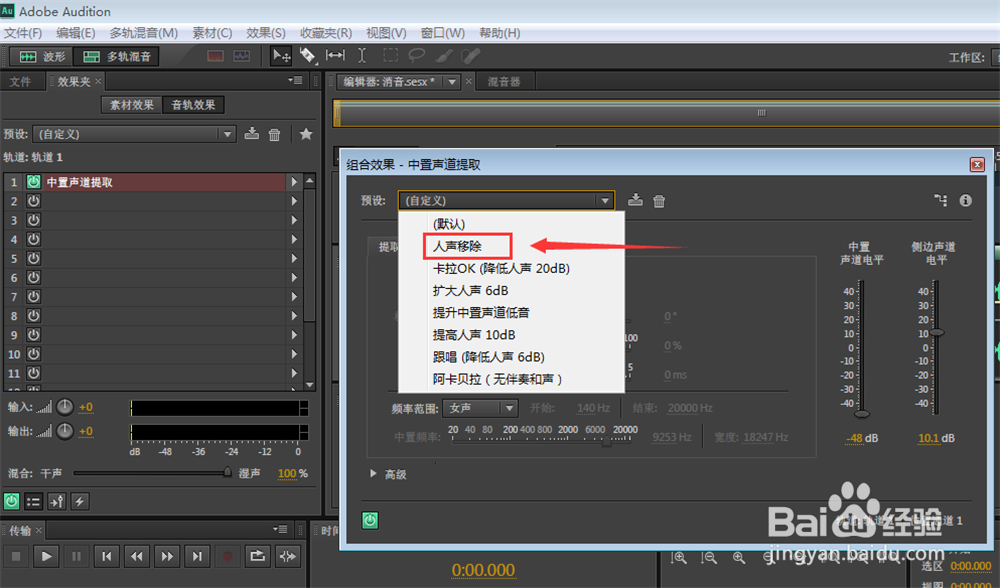
Task: Select the Slip tool
Action: pos(335,56)
